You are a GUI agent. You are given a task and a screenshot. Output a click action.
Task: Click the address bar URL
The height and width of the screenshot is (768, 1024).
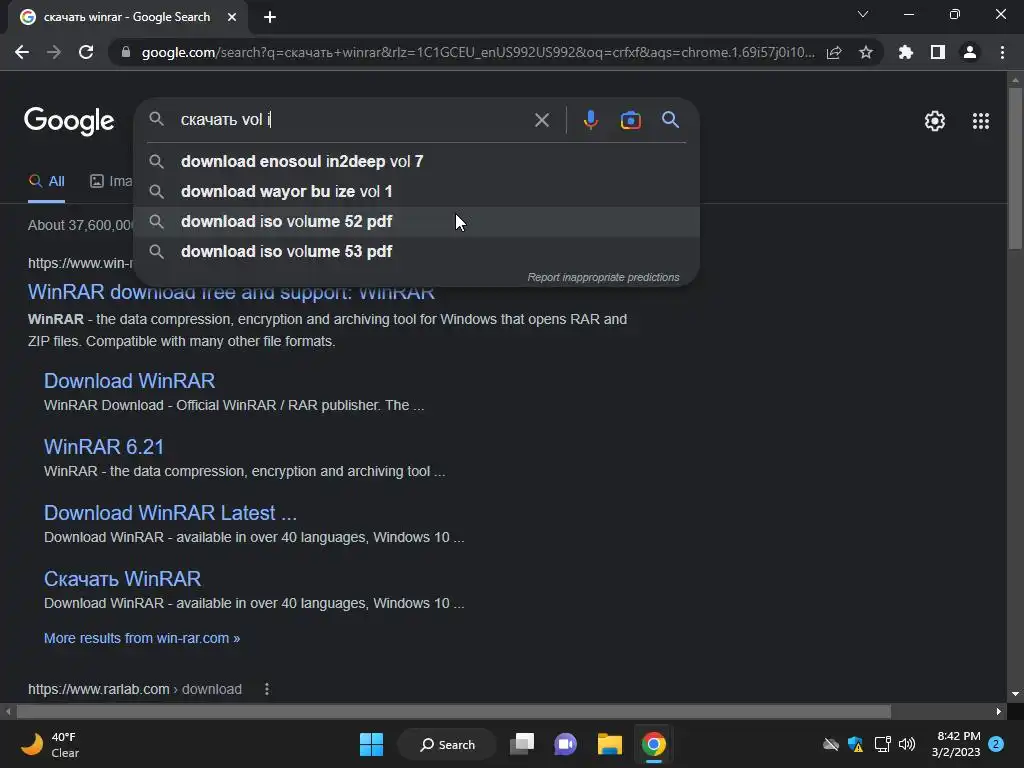click(x=477, y=52)
